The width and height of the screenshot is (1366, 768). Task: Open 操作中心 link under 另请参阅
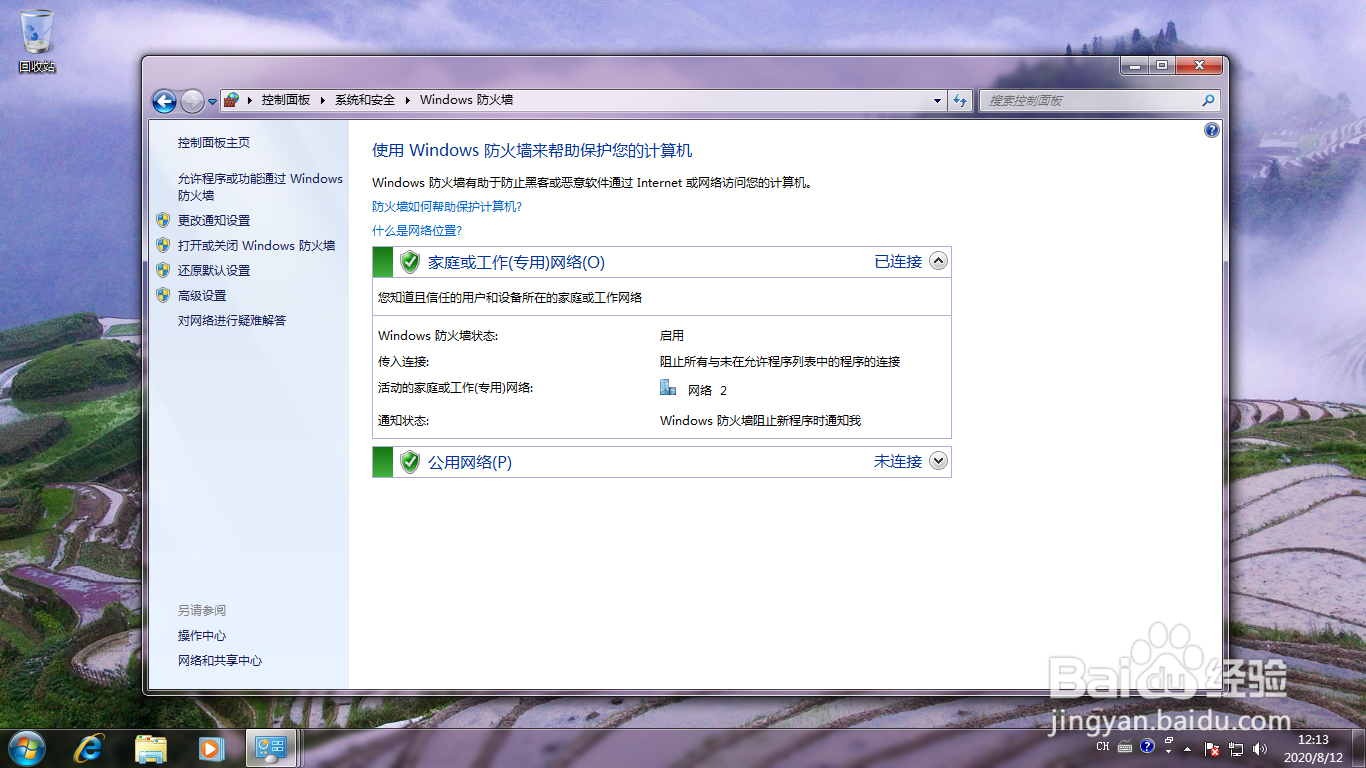click(x=202, y=635)
